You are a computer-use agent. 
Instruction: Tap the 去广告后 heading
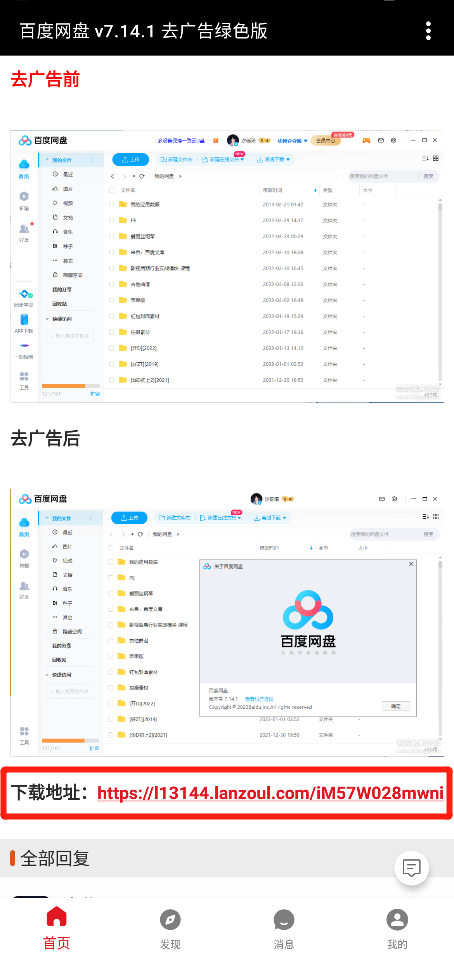tap(45, 438)
